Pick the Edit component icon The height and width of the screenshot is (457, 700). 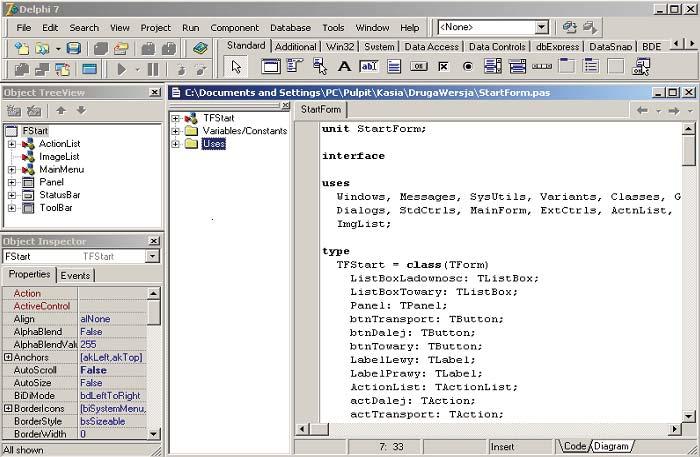click(x=369, y=66)
